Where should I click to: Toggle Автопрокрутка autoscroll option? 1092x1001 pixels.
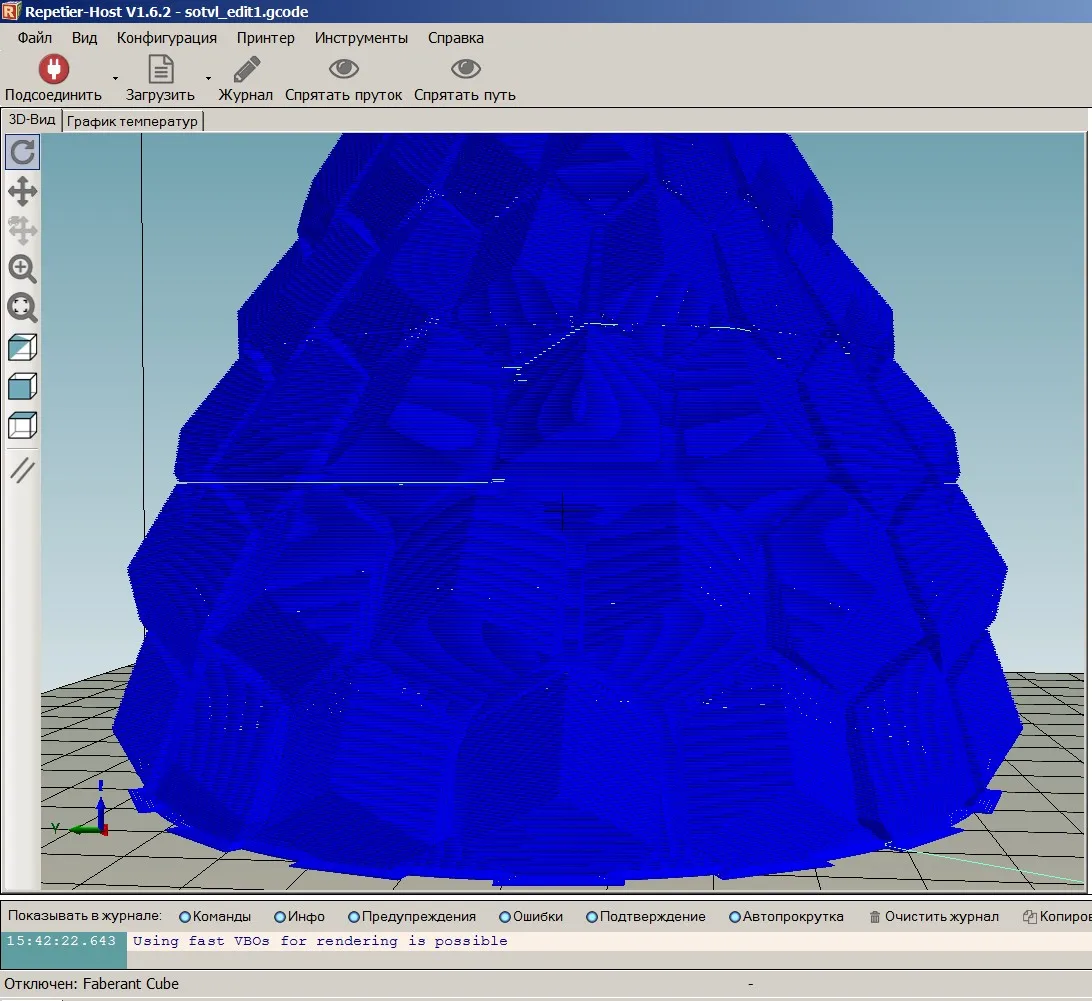(x=786, y=917)
